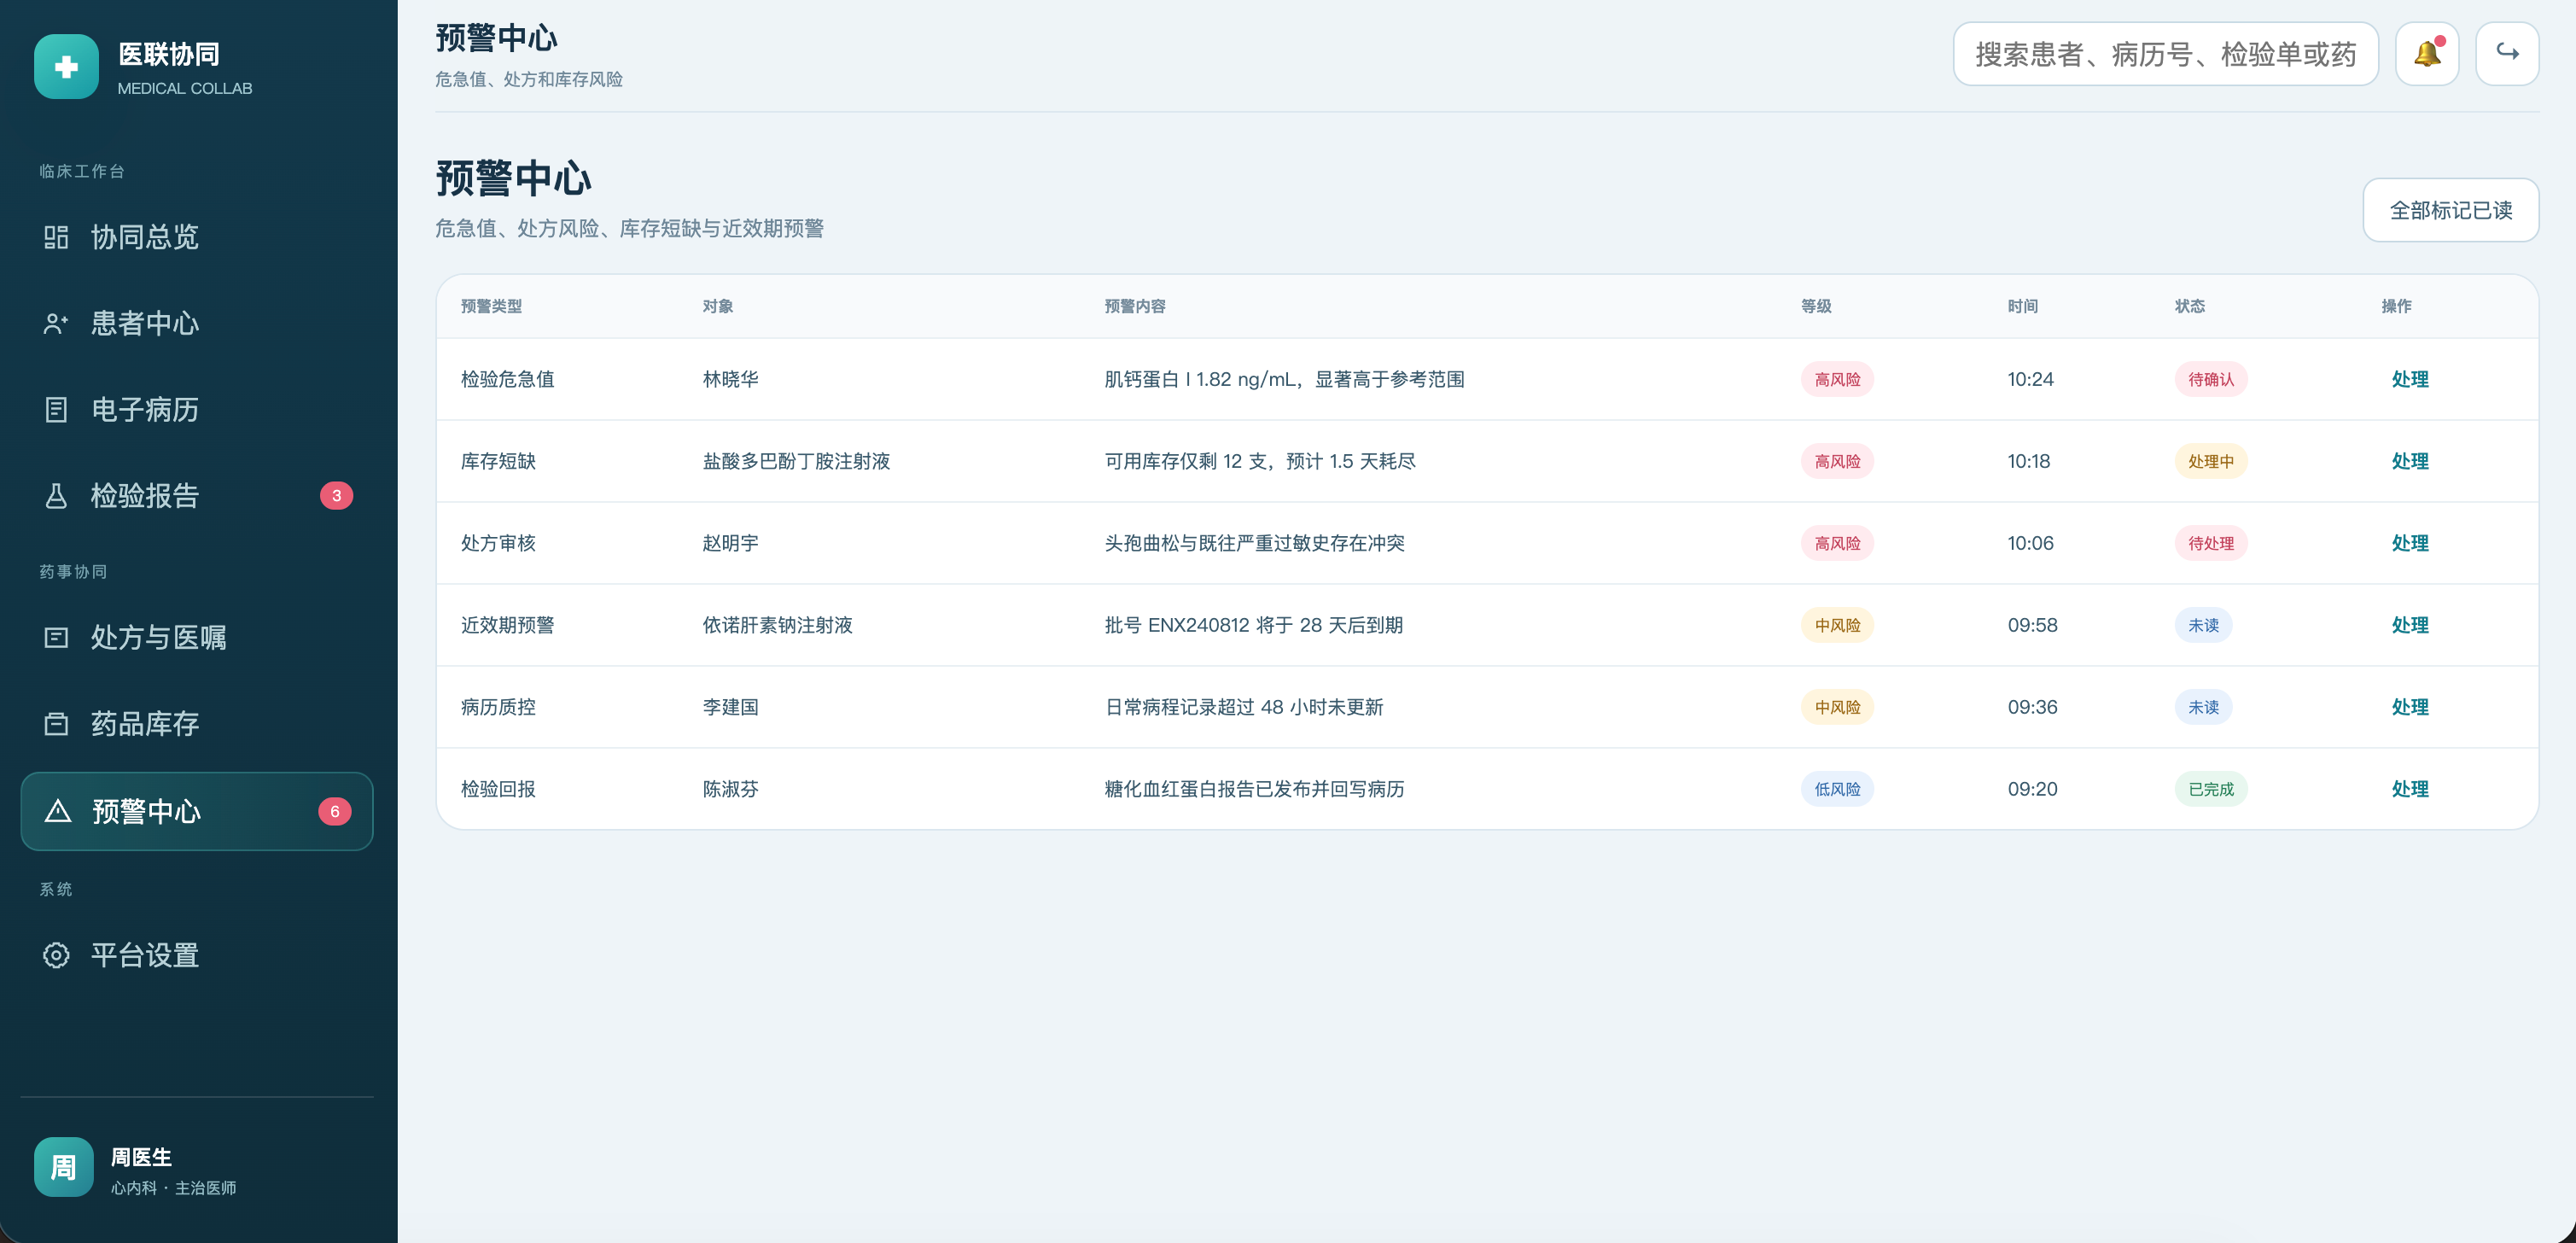Click 可用库存仅剩 12 支 alert content
The width and height of the screenshot is (2576, 1243).
(x=1260, y=461)
